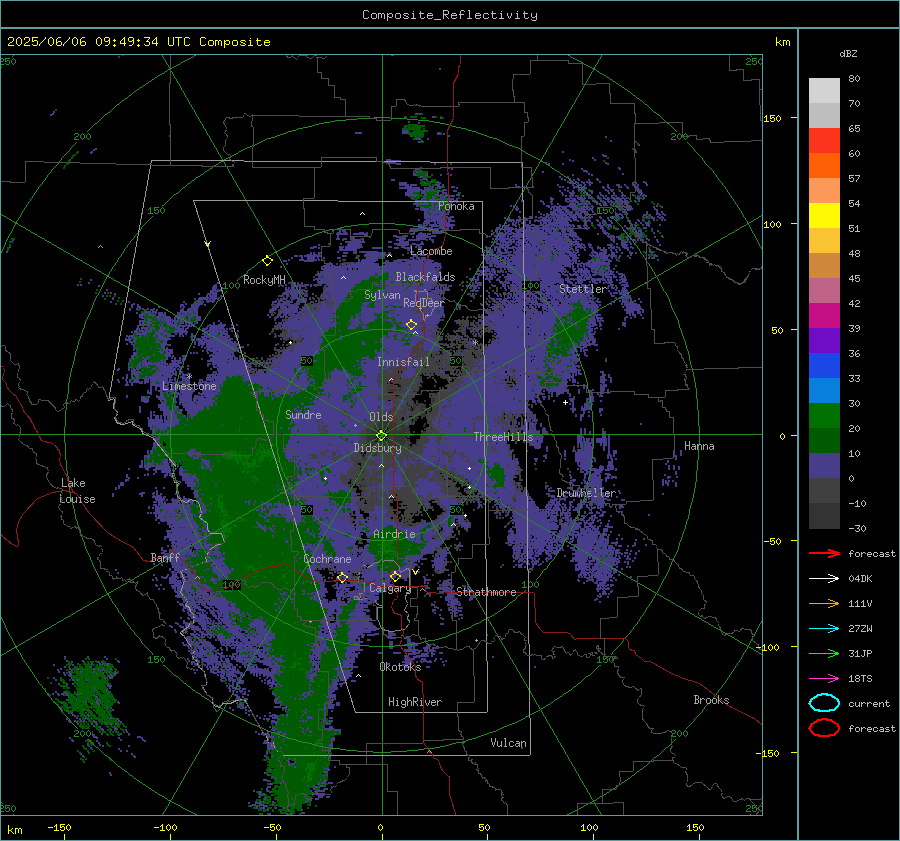900x841 pixels.
Task: Click the RedDeer city label
Action: pyautogui.click(x=424, y=303)
